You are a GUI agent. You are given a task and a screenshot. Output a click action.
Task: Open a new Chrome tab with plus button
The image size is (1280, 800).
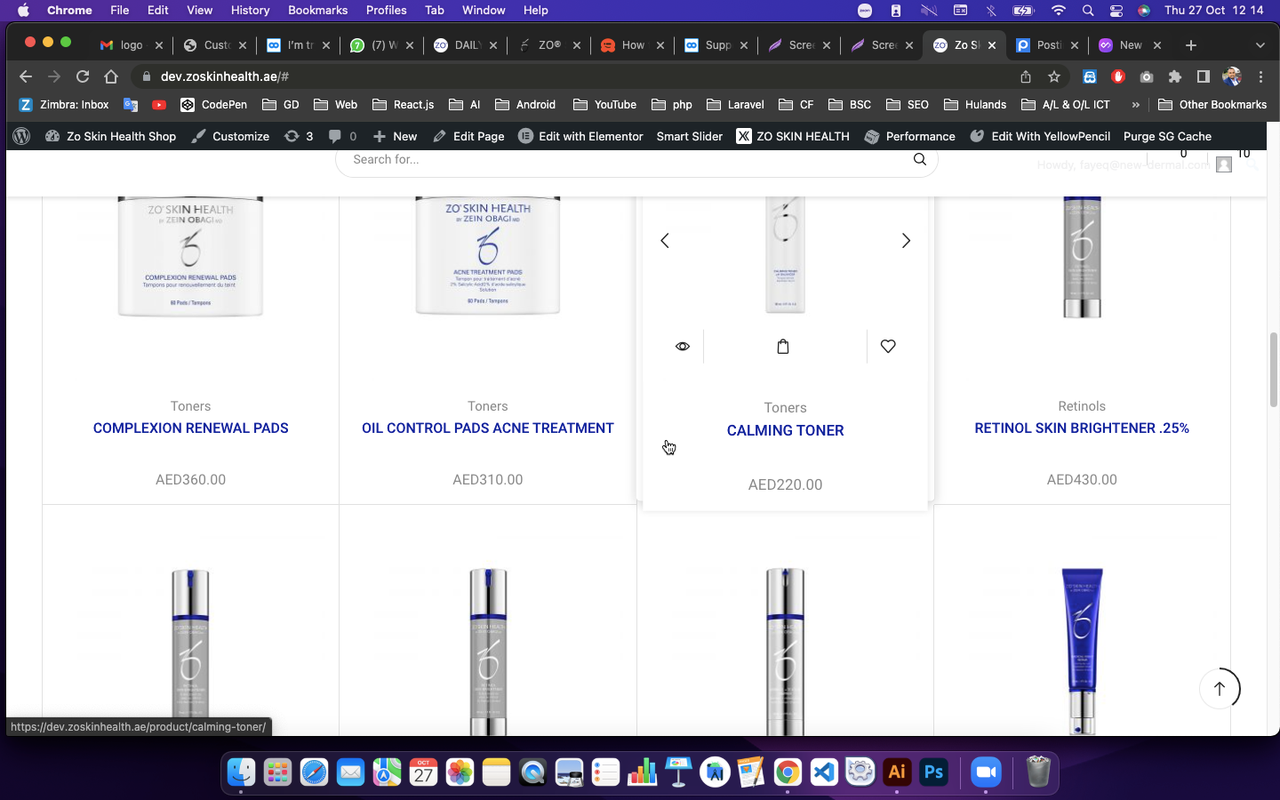point(1190,45)
